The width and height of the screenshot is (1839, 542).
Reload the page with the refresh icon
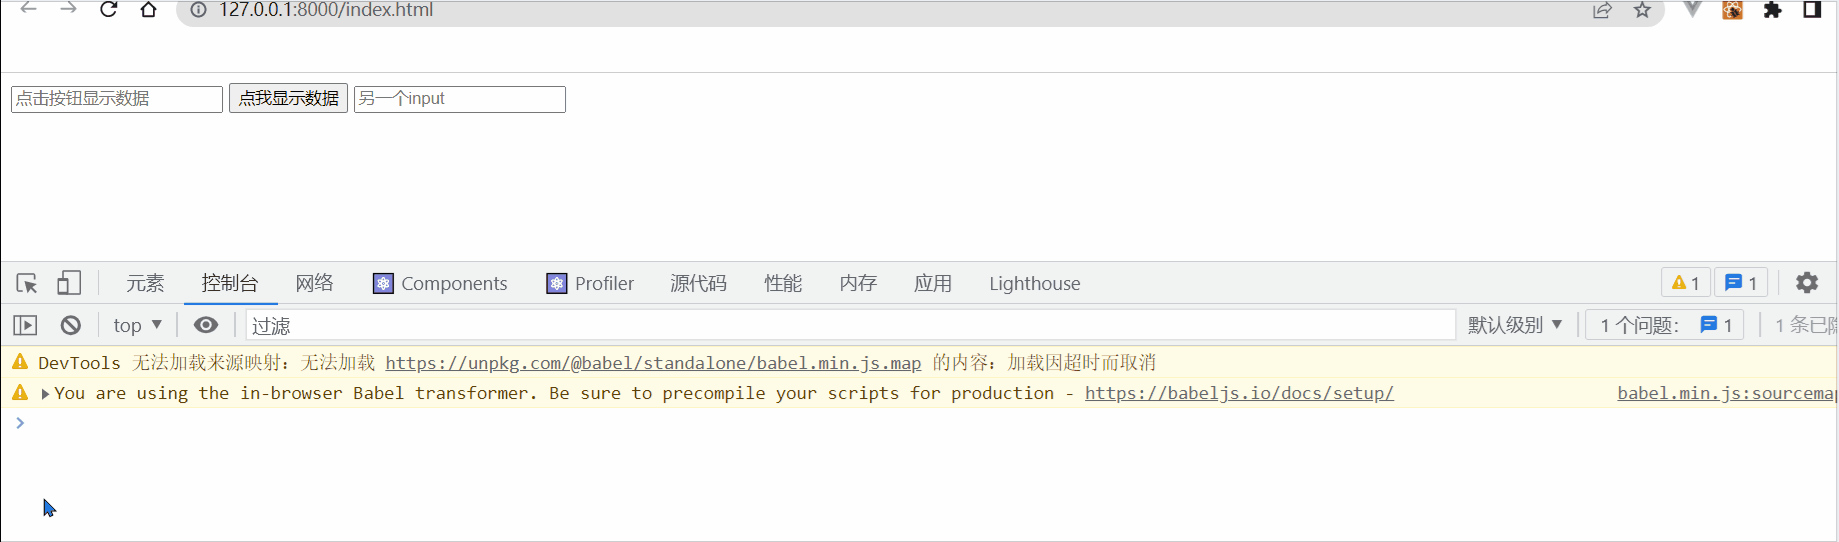tap(108, 10)
